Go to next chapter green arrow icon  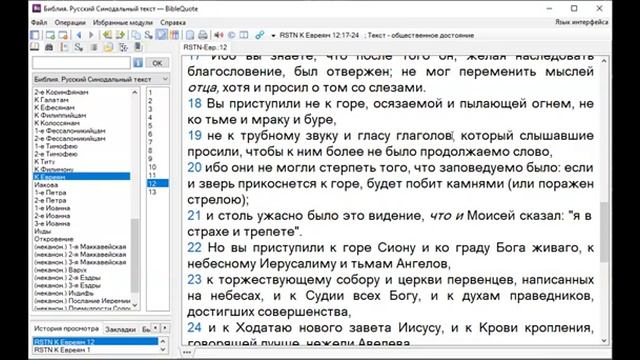120,35
